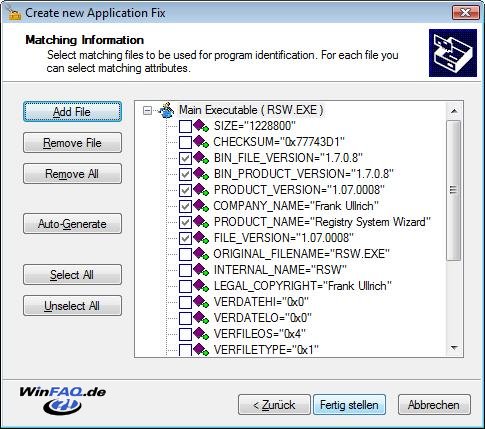Click the attribute icon next to INTERNAL_NAME
The width and height of the screenshot is (485, 429).
pyautogui.click(x=201, y=270)
